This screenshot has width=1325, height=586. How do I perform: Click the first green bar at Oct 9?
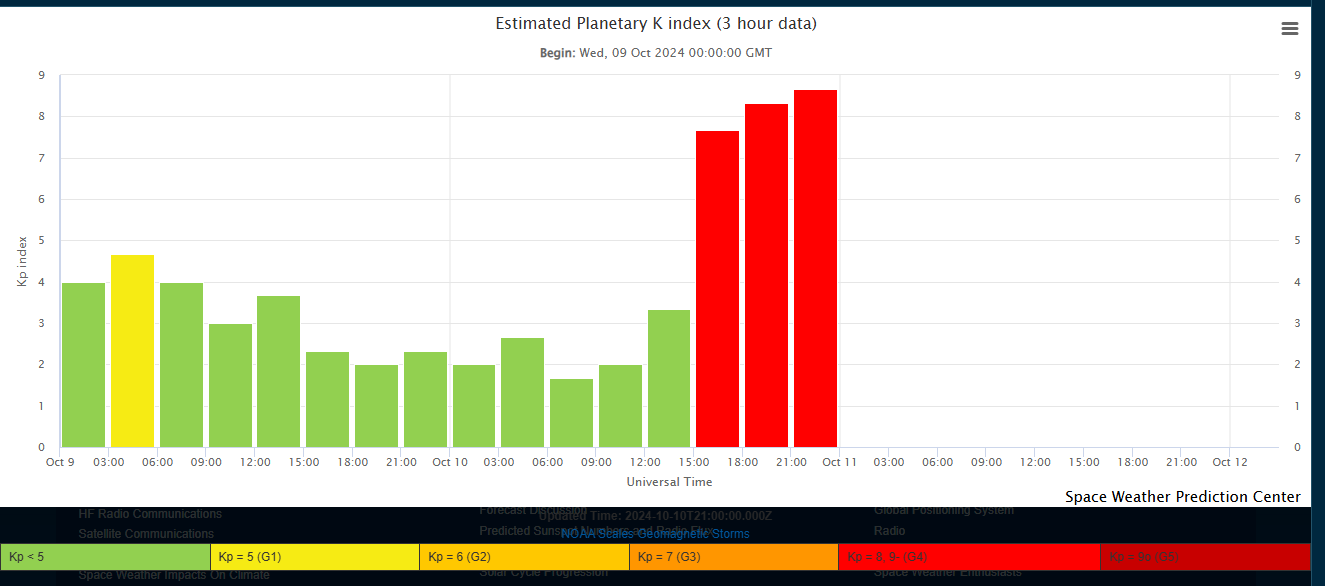pyautogui.click(x=83, y=365)
